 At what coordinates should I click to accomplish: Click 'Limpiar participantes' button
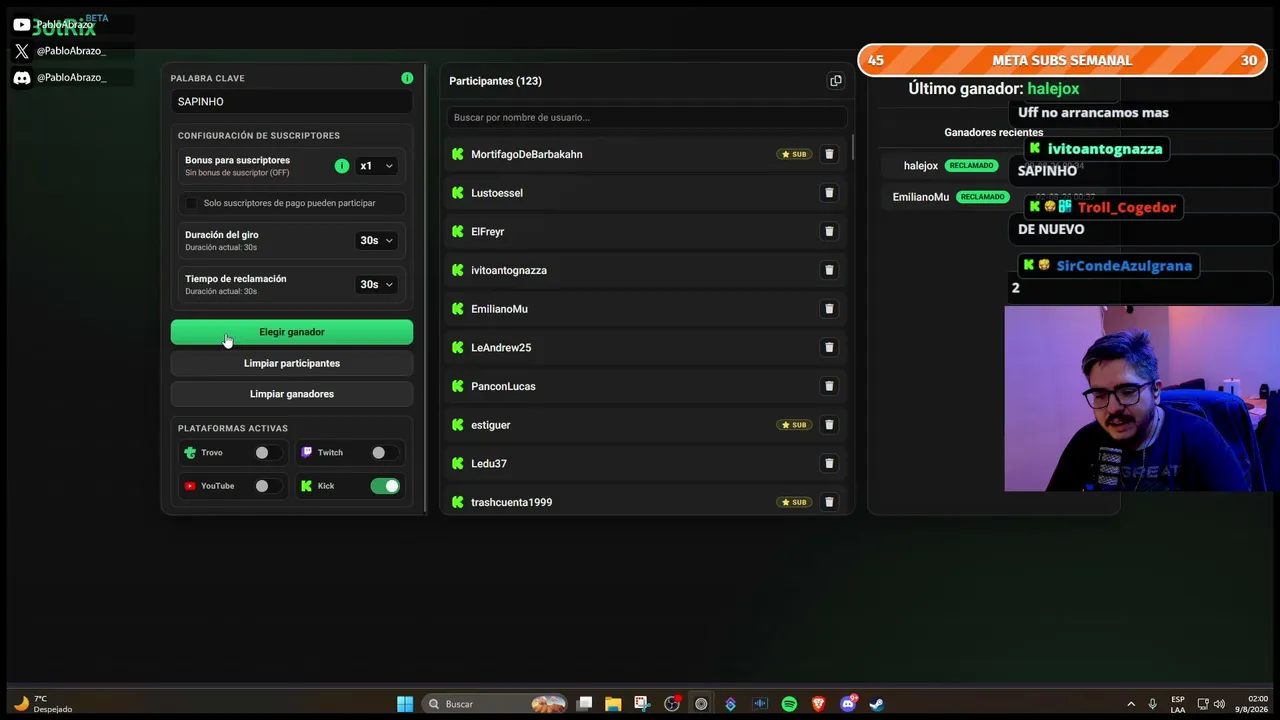(292, 363)
